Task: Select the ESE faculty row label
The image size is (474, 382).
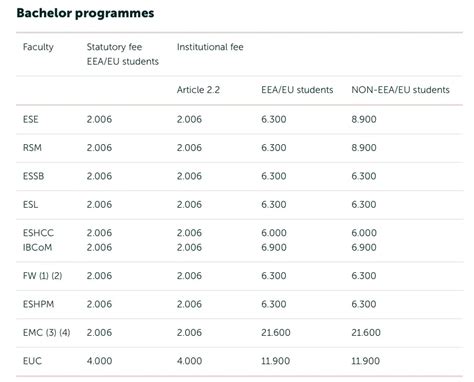Action: (31, 119)
